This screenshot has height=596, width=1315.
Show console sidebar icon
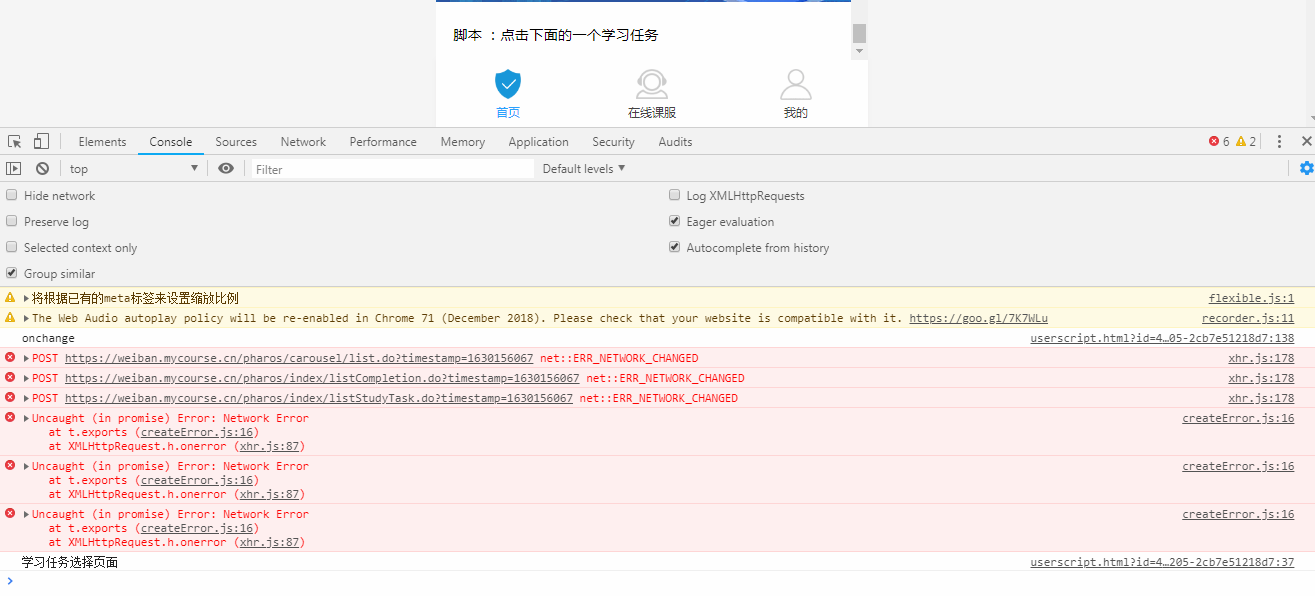pyautogui.click(x=14, y=169)
